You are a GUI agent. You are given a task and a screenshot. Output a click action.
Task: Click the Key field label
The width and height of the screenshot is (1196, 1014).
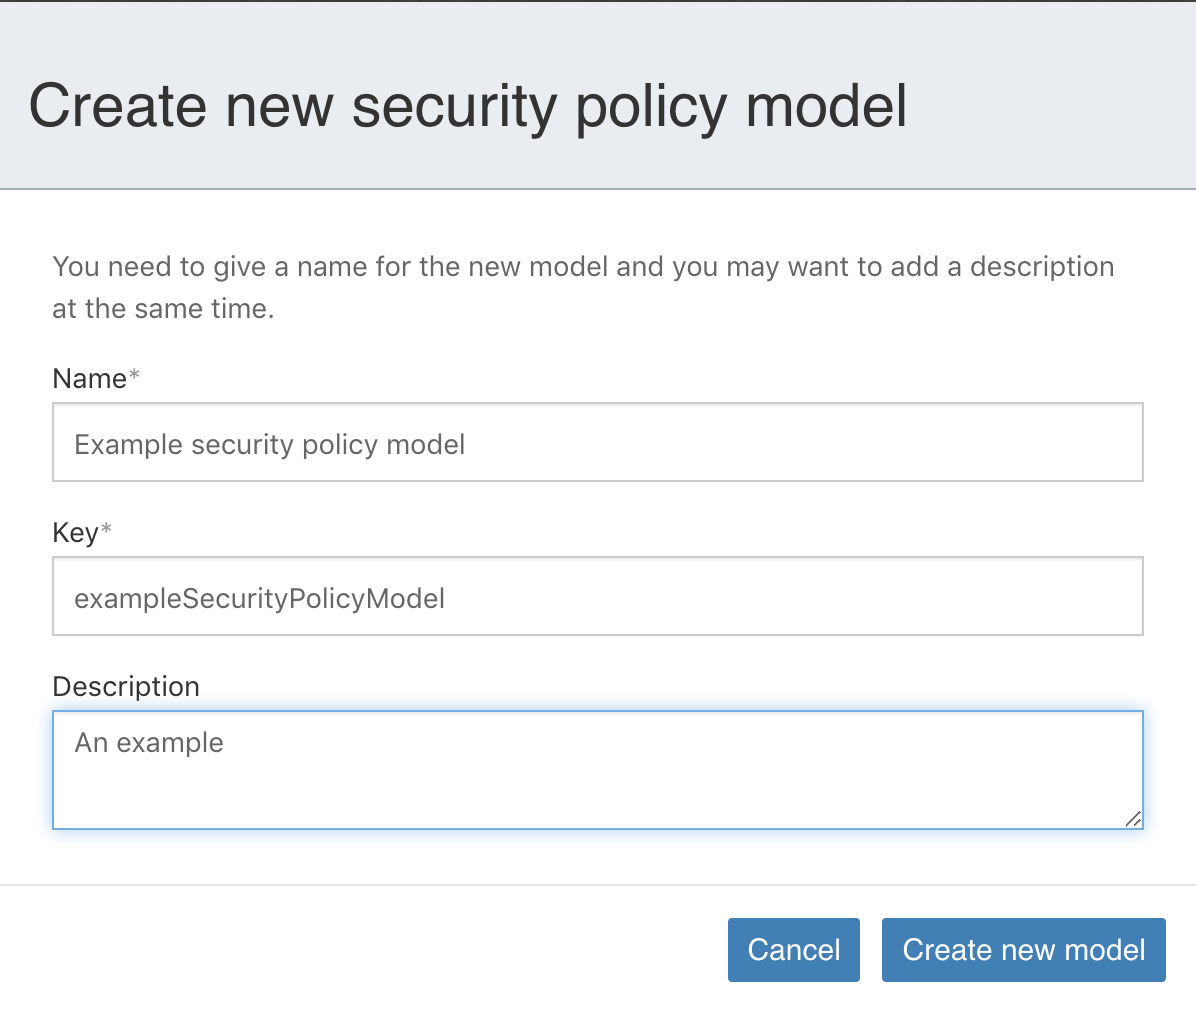coord(73,533)
